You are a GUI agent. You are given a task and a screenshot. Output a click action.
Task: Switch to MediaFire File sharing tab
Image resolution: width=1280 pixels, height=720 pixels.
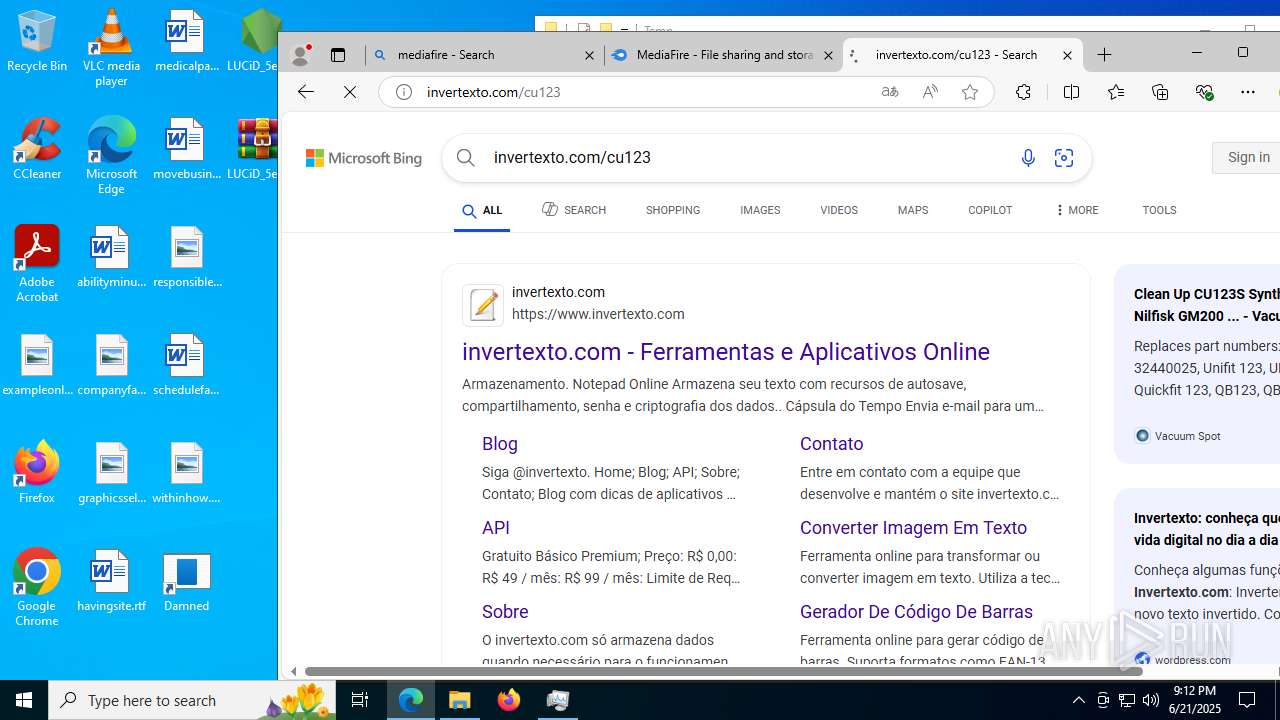[723, 55]
